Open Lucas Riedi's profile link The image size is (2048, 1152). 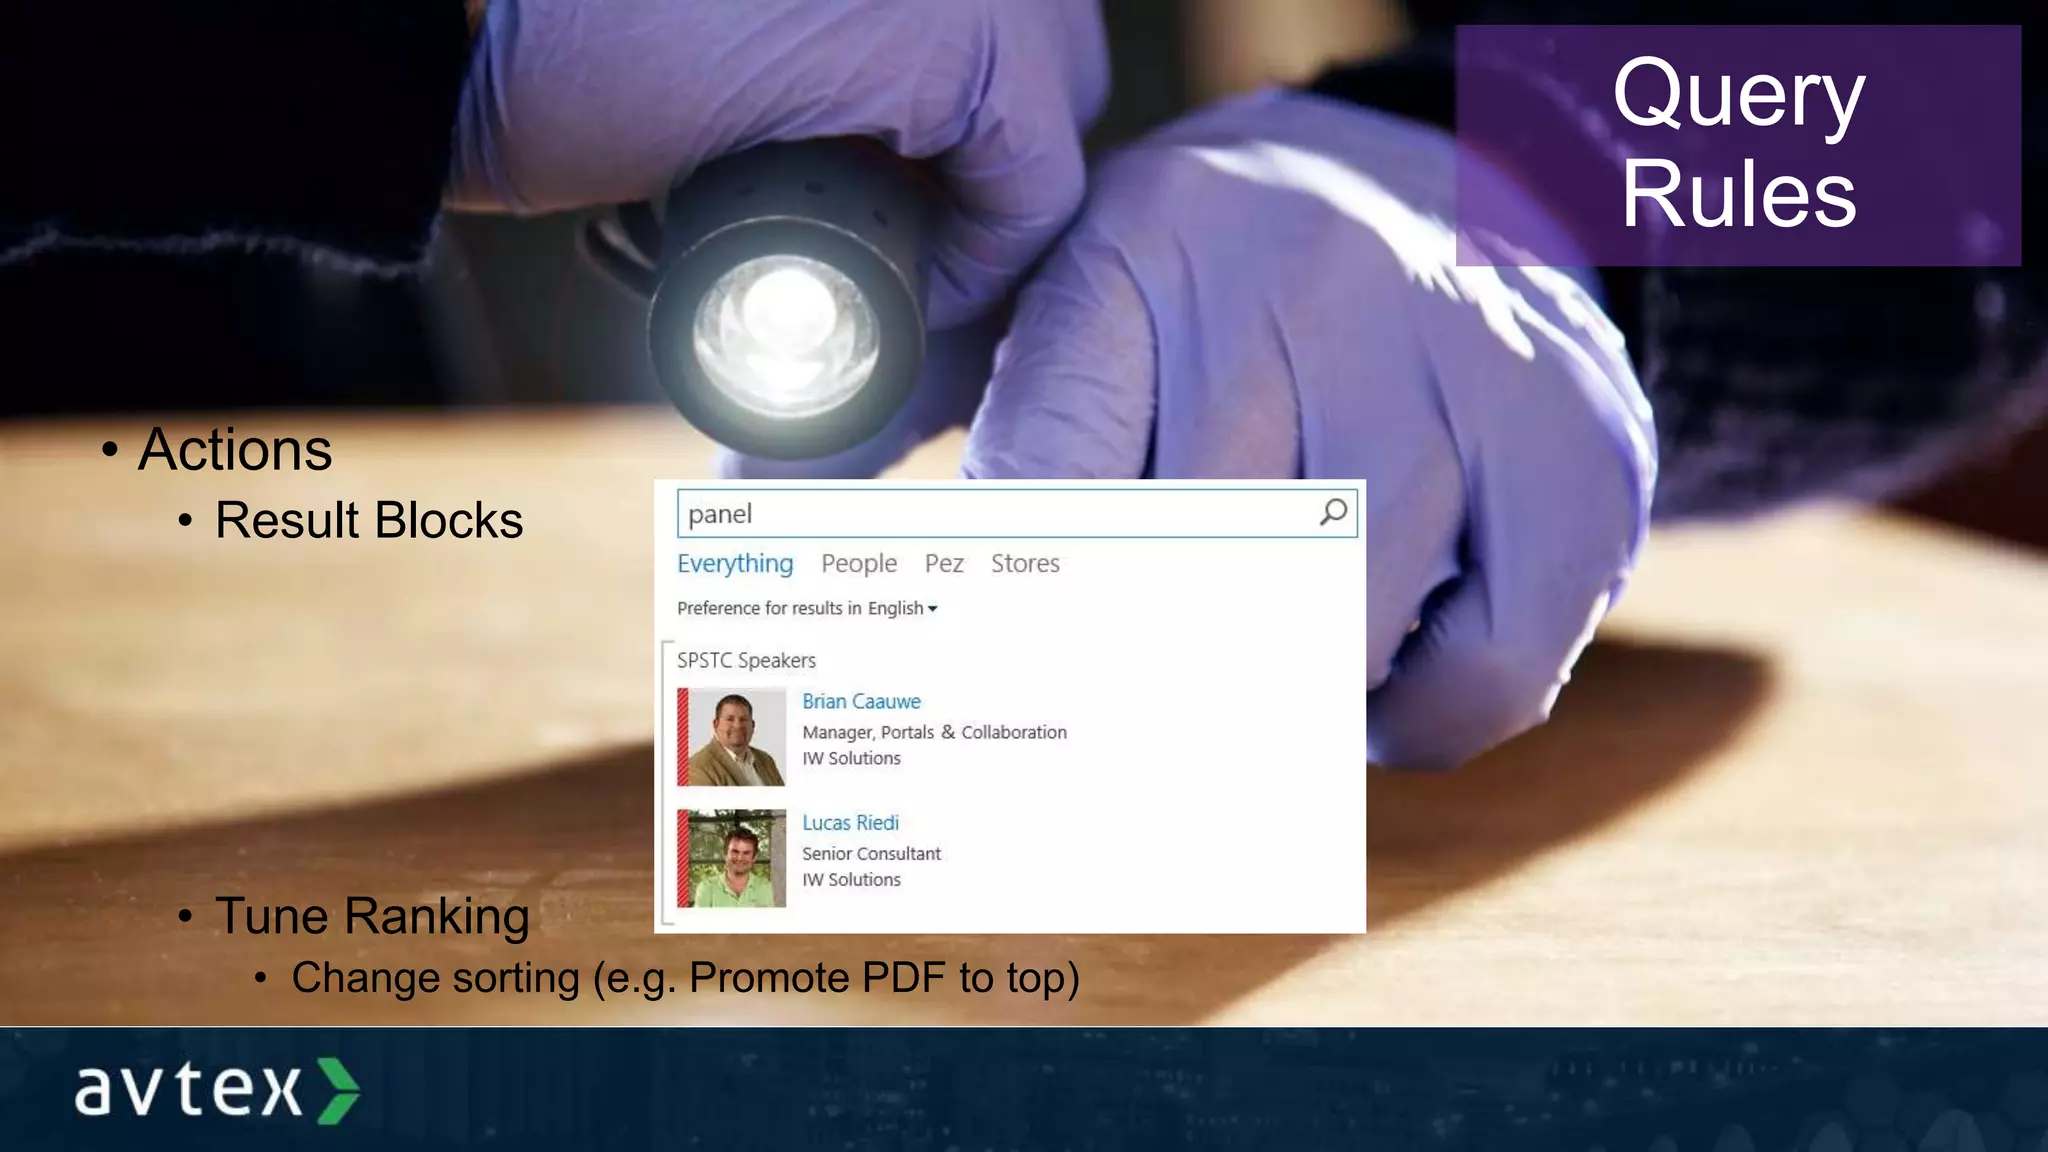pyautogui.click(x=850, y=823)
